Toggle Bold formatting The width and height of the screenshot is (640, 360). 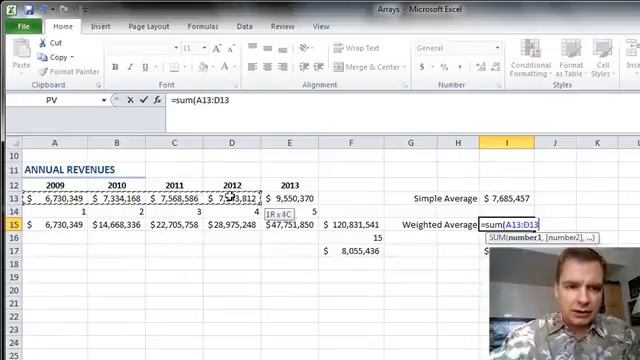point(115,67)
